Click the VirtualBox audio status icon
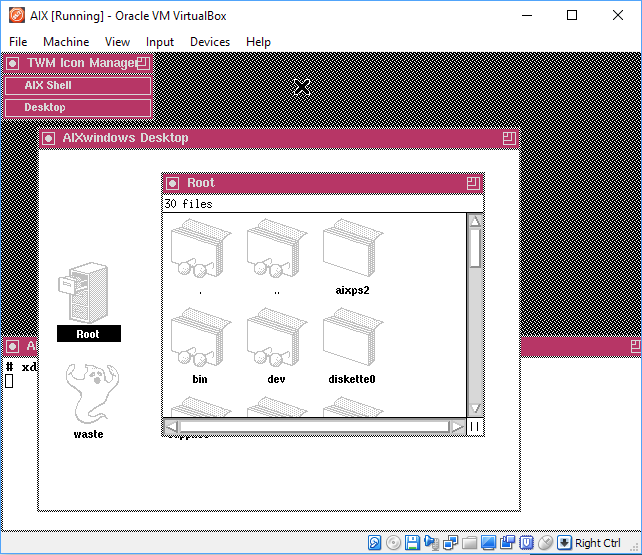The height and width of the screenshot is (555, 642). (x=432, y=543)
